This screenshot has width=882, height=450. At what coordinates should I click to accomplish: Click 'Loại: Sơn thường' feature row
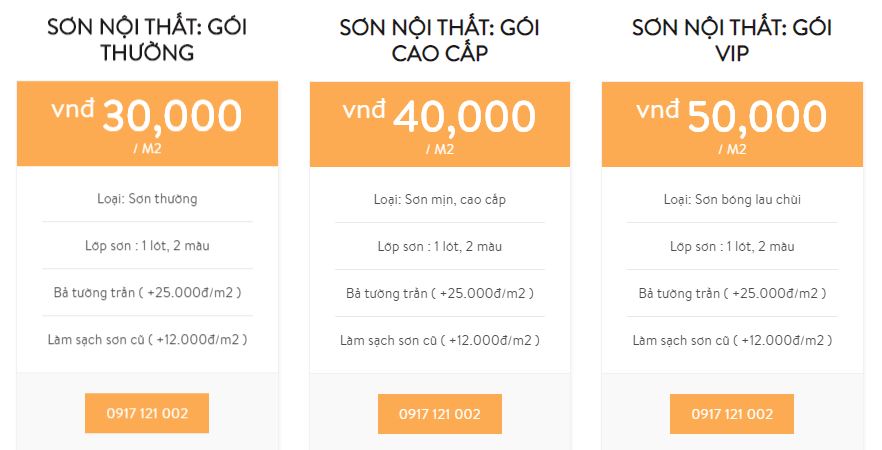(x=147, y=199)
